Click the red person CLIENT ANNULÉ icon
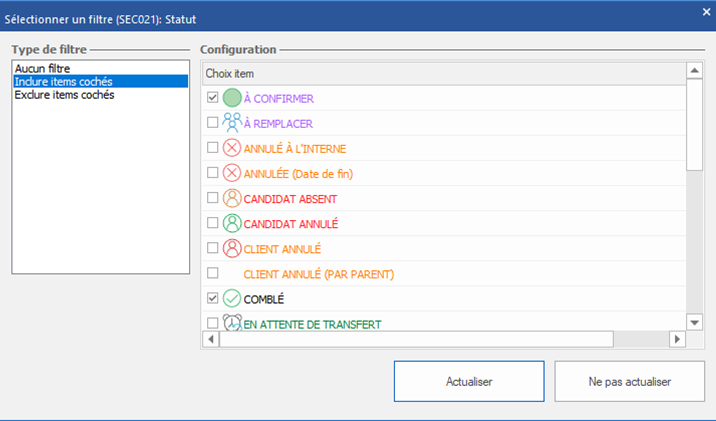The height and width of the screenshot is (421, 716). pos(232,248)
